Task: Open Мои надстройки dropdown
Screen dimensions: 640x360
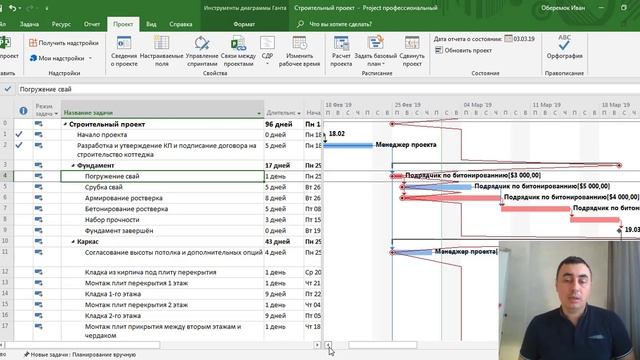Action: tap(61, 58)
